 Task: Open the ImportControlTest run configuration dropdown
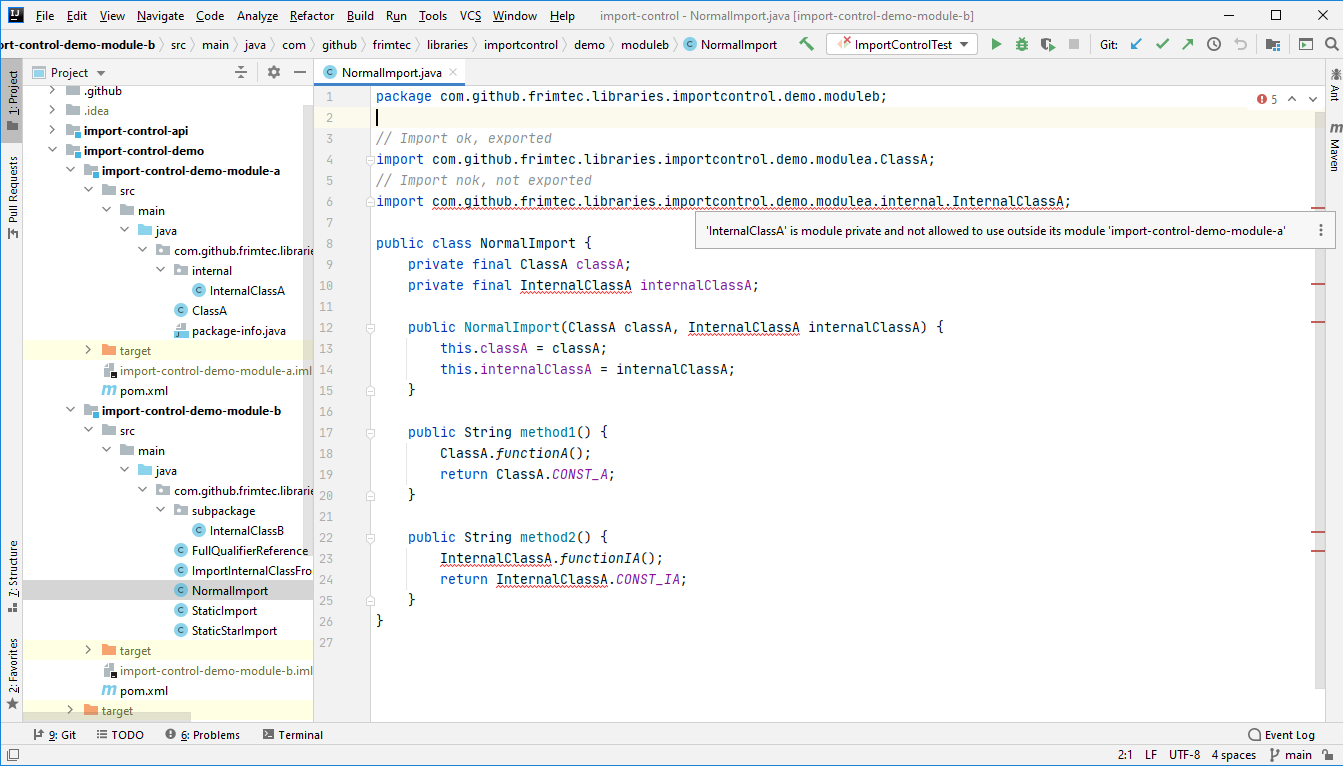903,44
